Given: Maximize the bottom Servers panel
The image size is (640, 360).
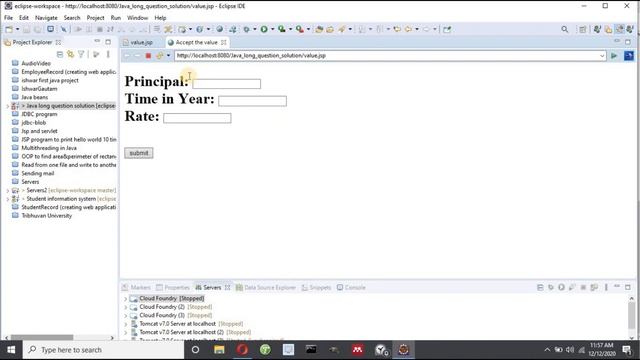Looking at the screenshot, I should 628,287.
